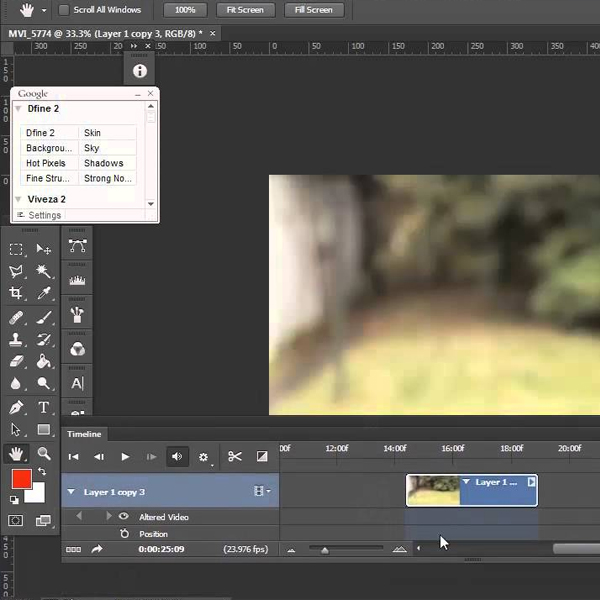Select the Magic Wand tool
This screenshot has width=600, height=600.
click(x=44, y=271)
